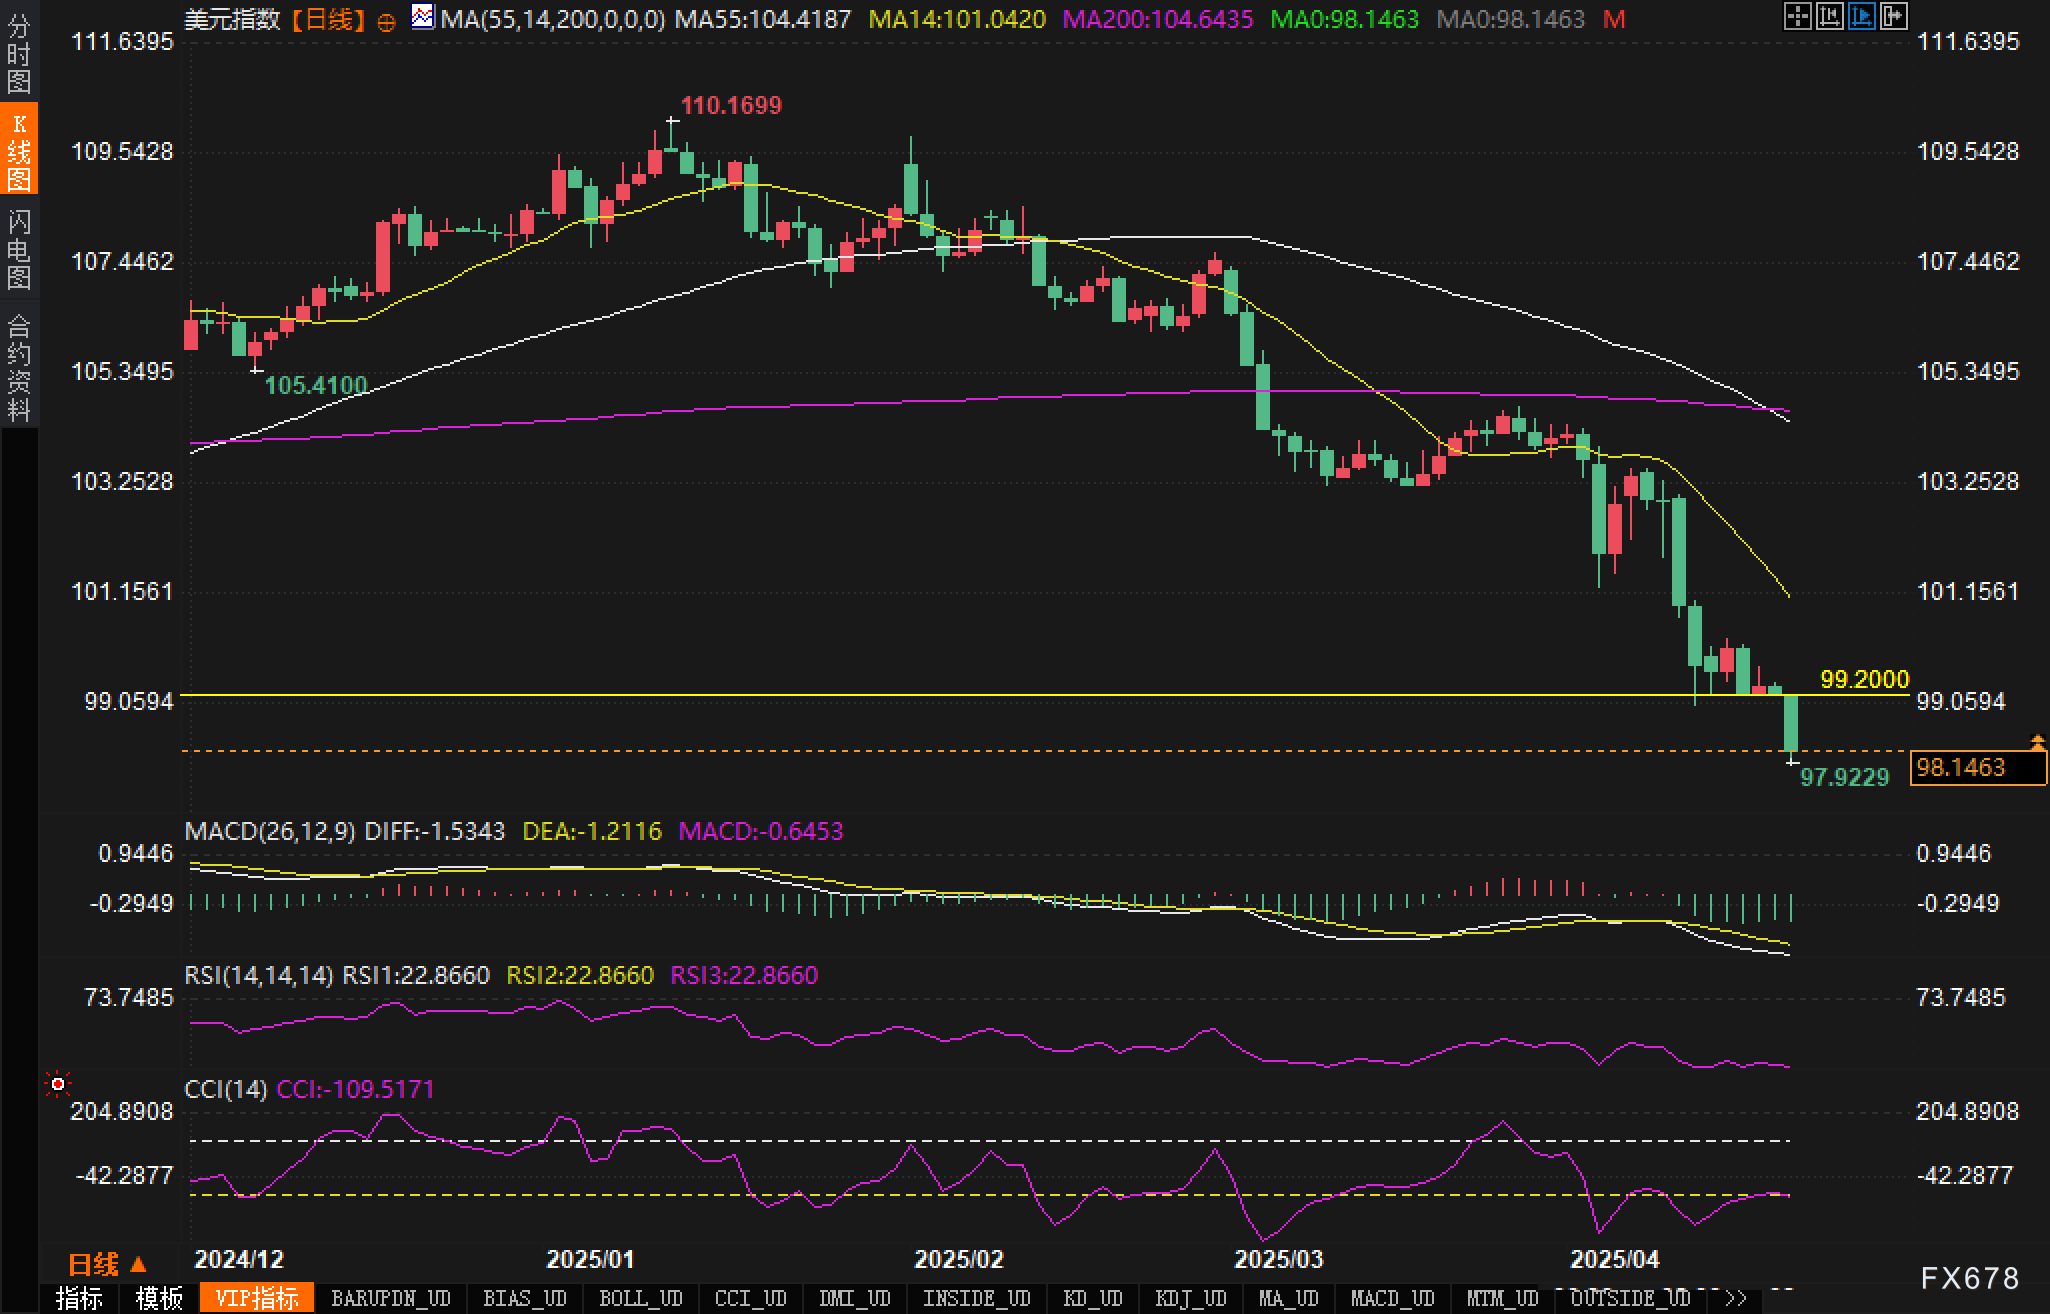The image size is (2050, 1314).
Task: Click the panel shift-right arrow icon
Action: [x=1893, y=17]
